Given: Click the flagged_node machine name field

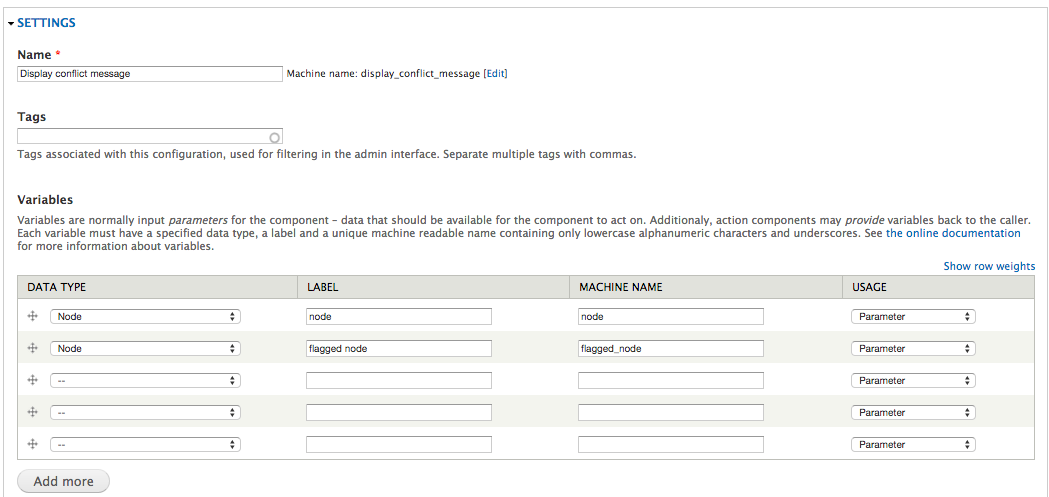Looking at the screenshot, I should pyautogui.click(x=670, y=348).
